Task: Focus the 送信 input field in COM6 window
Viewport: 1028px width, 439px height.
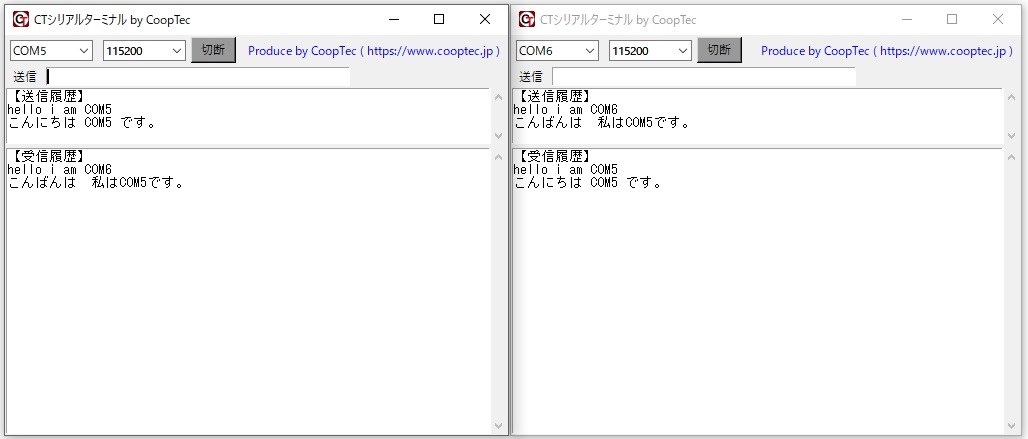Action: (703, 76)
